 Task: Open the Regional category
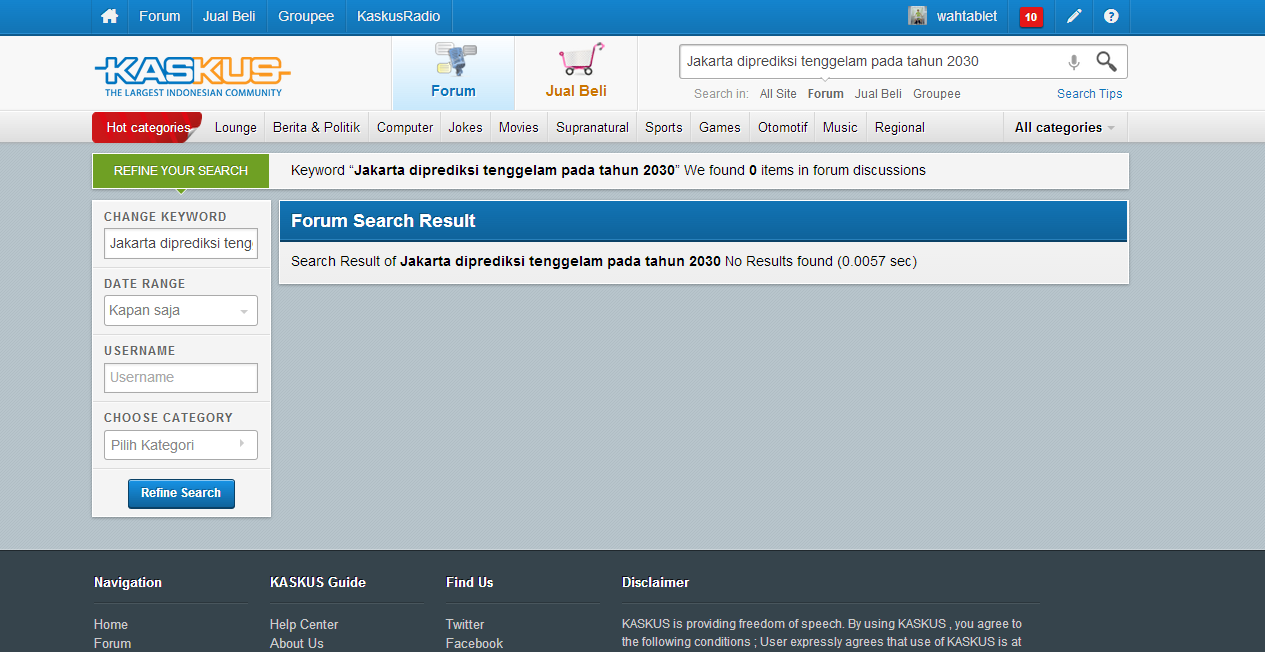[900, 128]
